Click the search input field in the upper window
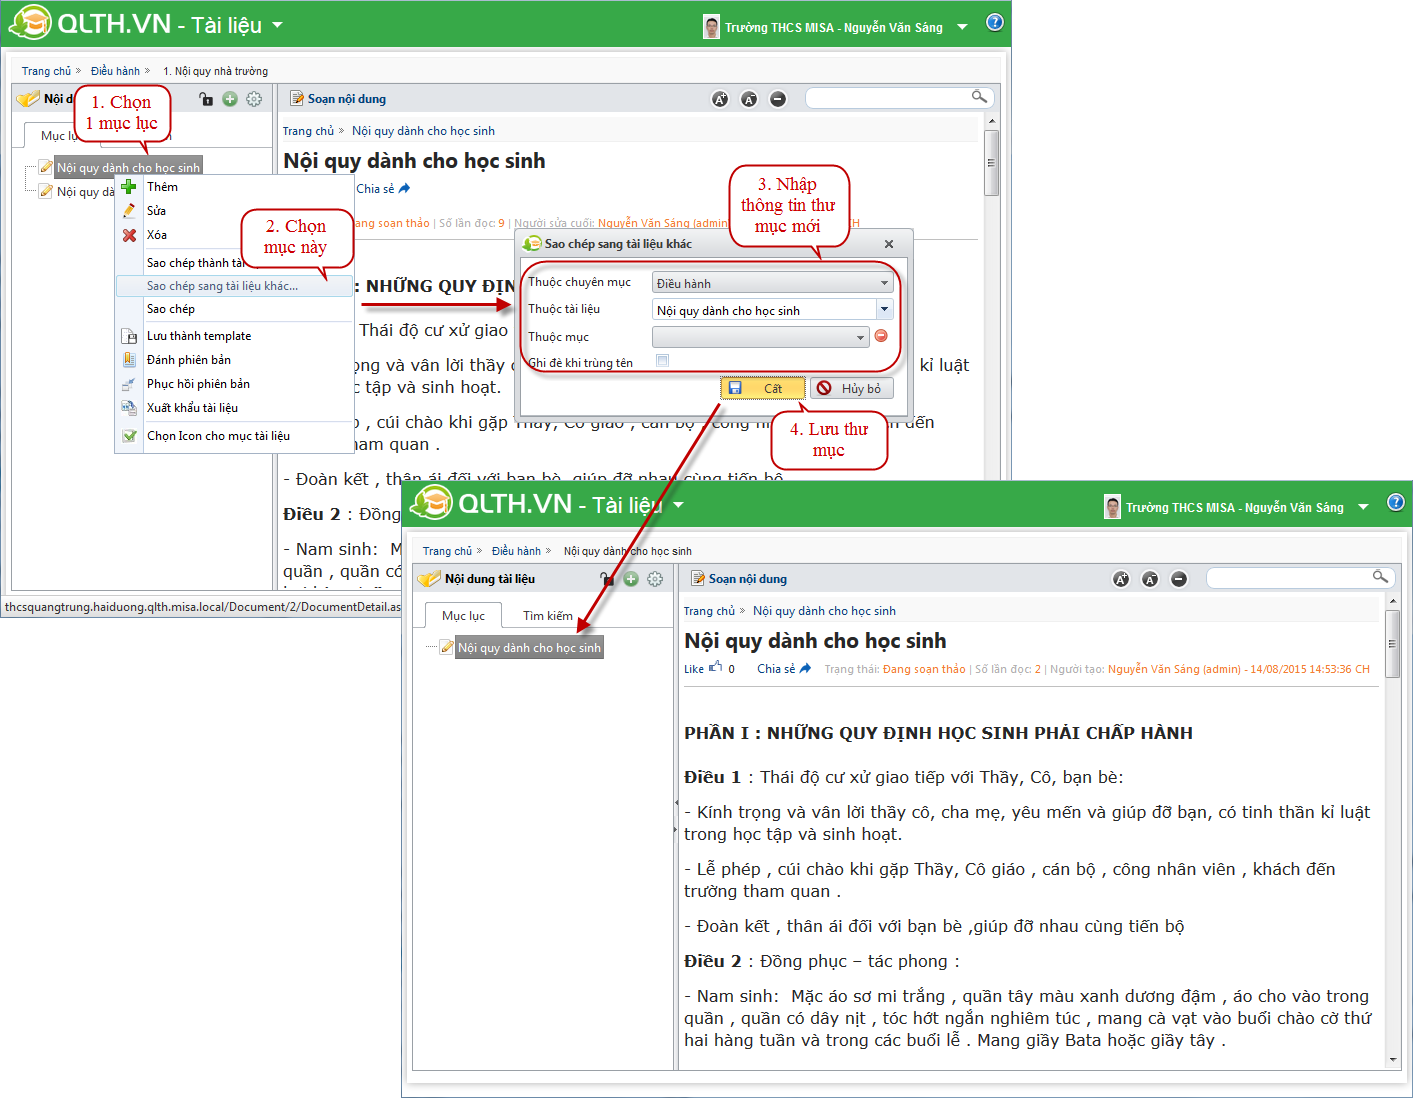Image resolution: width=1414 pixels, height=1101 pixels. coord(887,98)
